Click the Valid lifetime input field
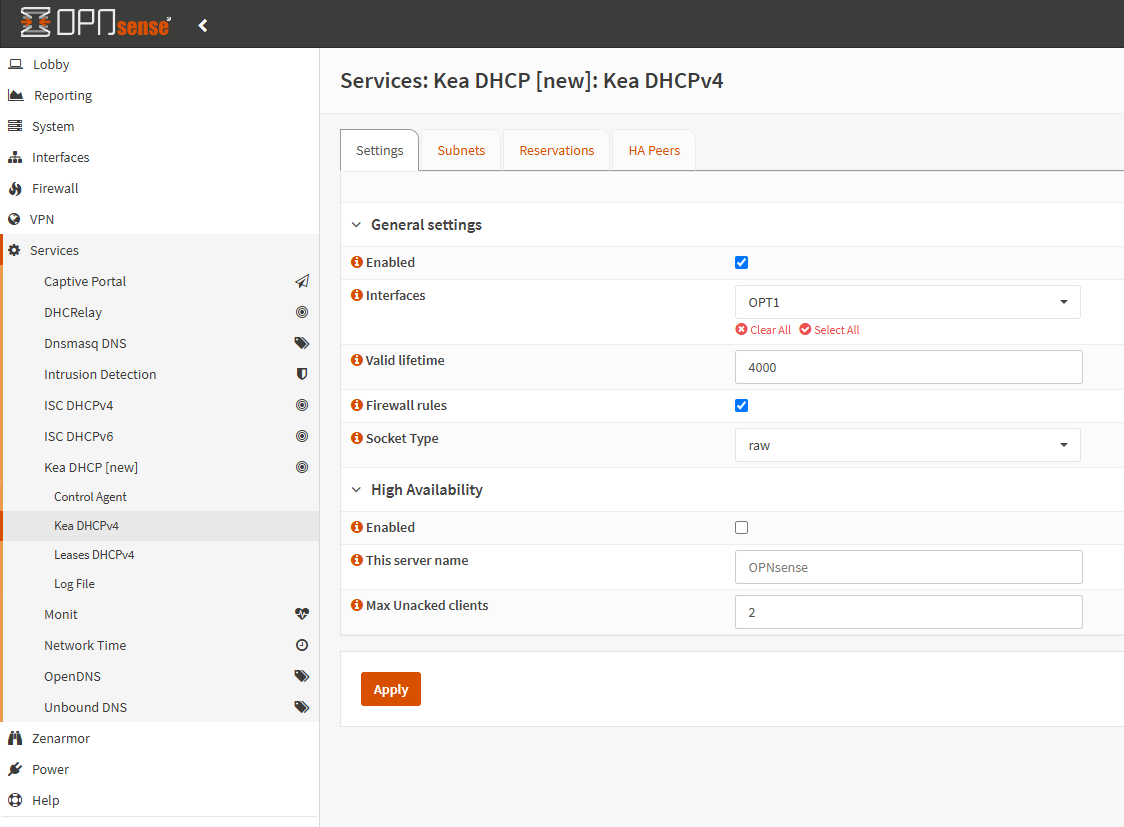The image size is (1124, 827). (908, 367)
